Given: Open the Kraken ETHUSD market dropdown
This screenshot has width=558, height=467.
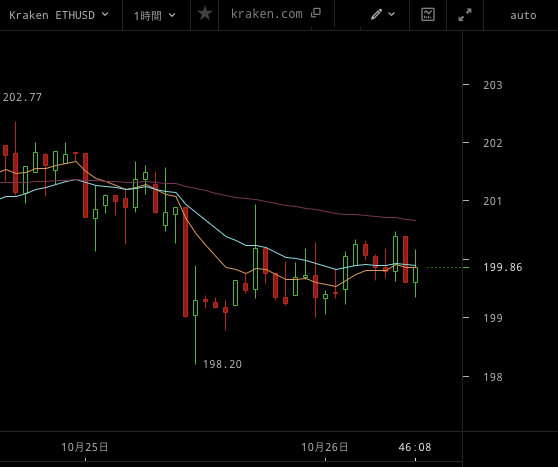Looking at the screenshot, I should [59, 15].
